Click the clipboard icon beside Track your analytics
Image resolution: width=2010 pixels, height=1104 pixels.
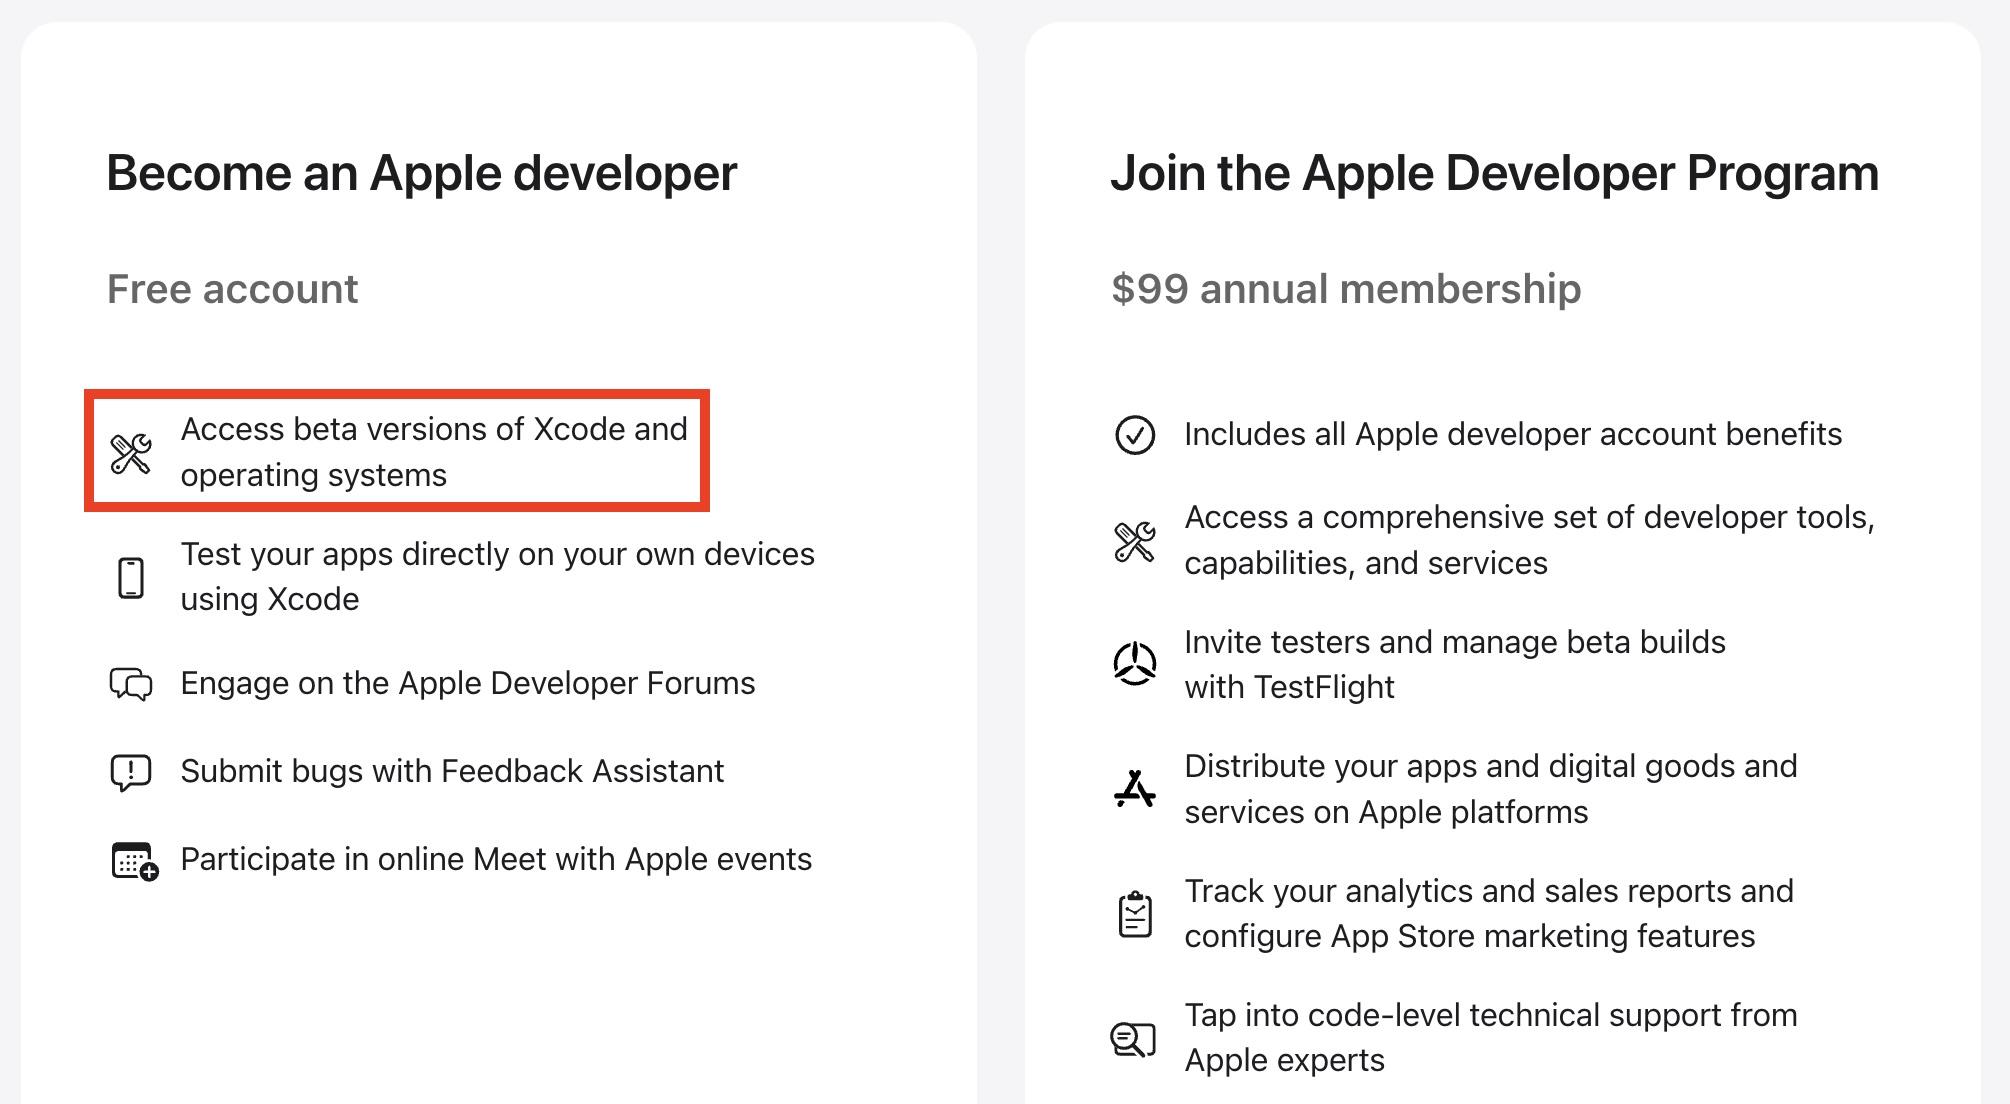(x=1135, y=914)
